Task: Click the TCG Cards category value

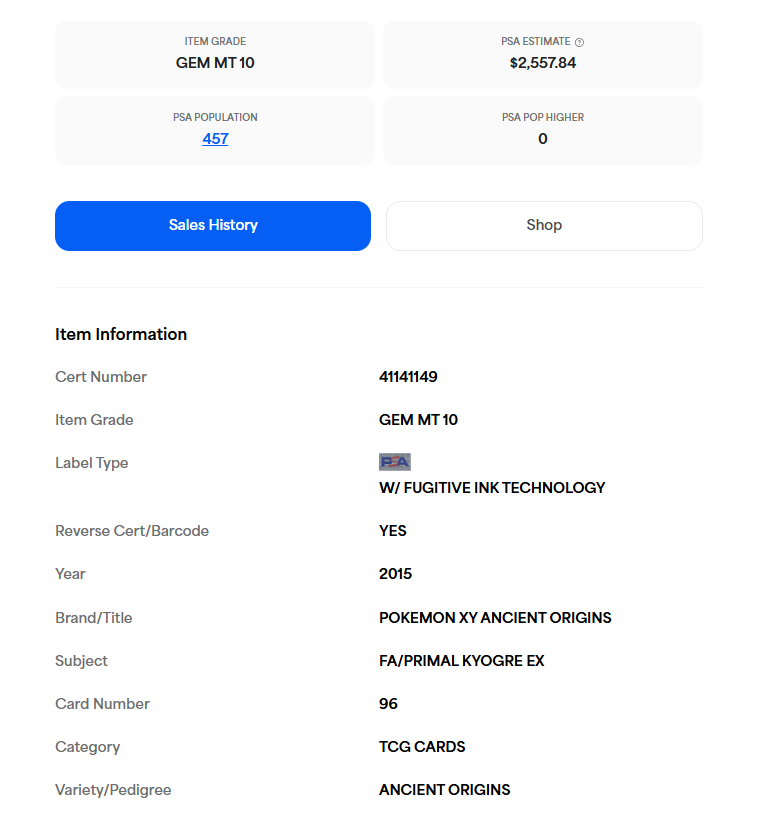Action: pyautogui.click(x=422, y=747)
